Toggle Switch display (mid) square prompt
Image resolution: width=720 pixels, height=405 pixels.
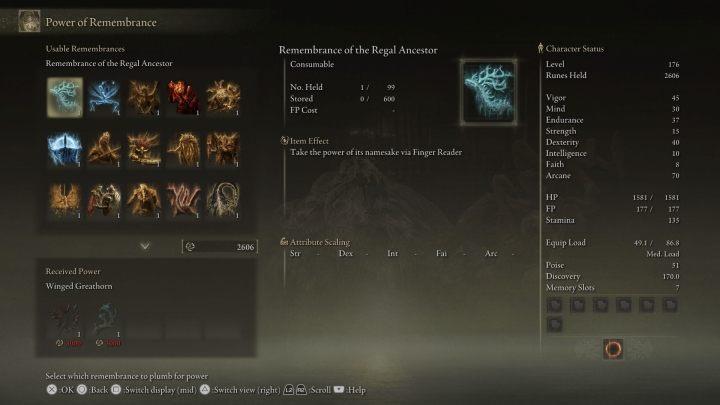[116, 389]
